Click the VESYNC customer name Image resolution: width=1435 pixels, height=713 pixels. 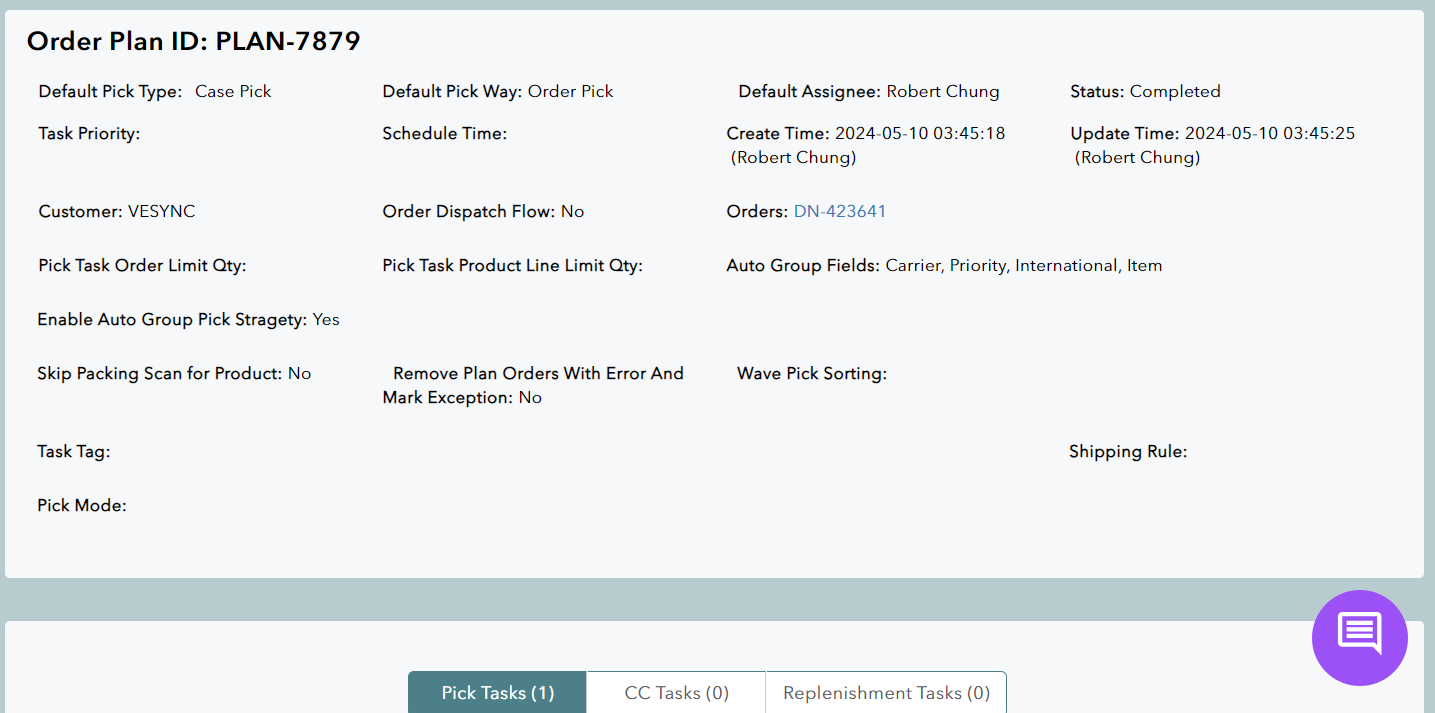click(x=161, y=212)
